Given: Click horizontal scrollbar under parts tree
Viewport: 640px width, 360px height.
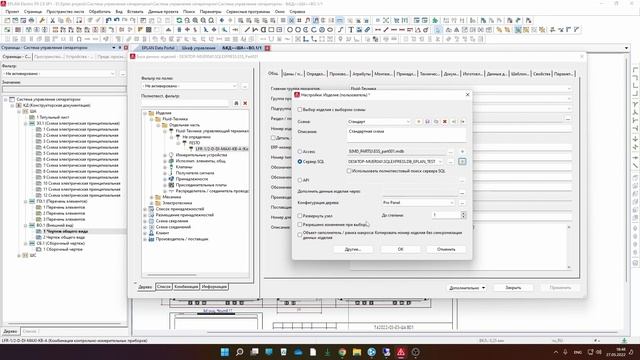Looking at the screenshot, I should 171,275.
